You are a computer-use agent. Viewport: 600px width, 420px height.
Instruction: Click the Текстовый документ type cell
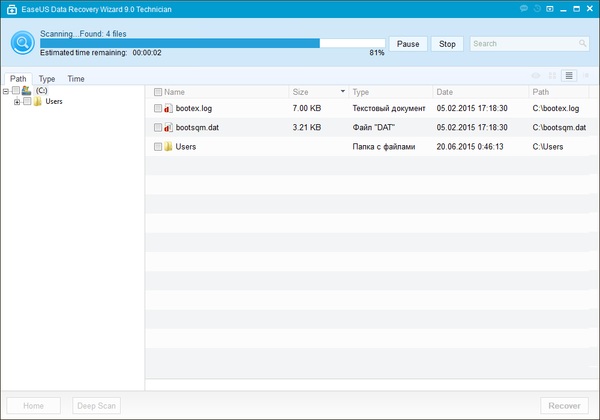pos(389,108)
